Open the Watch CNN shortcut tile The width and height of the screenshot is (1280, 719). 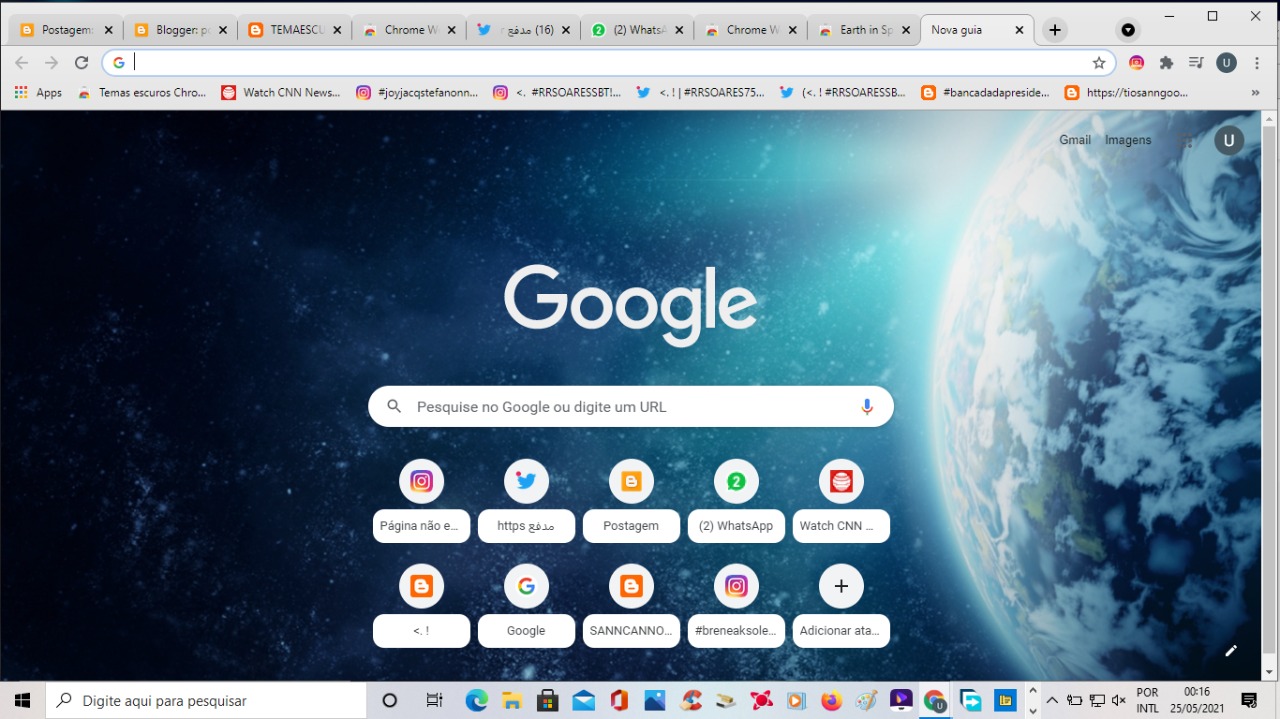pos(841,501)
